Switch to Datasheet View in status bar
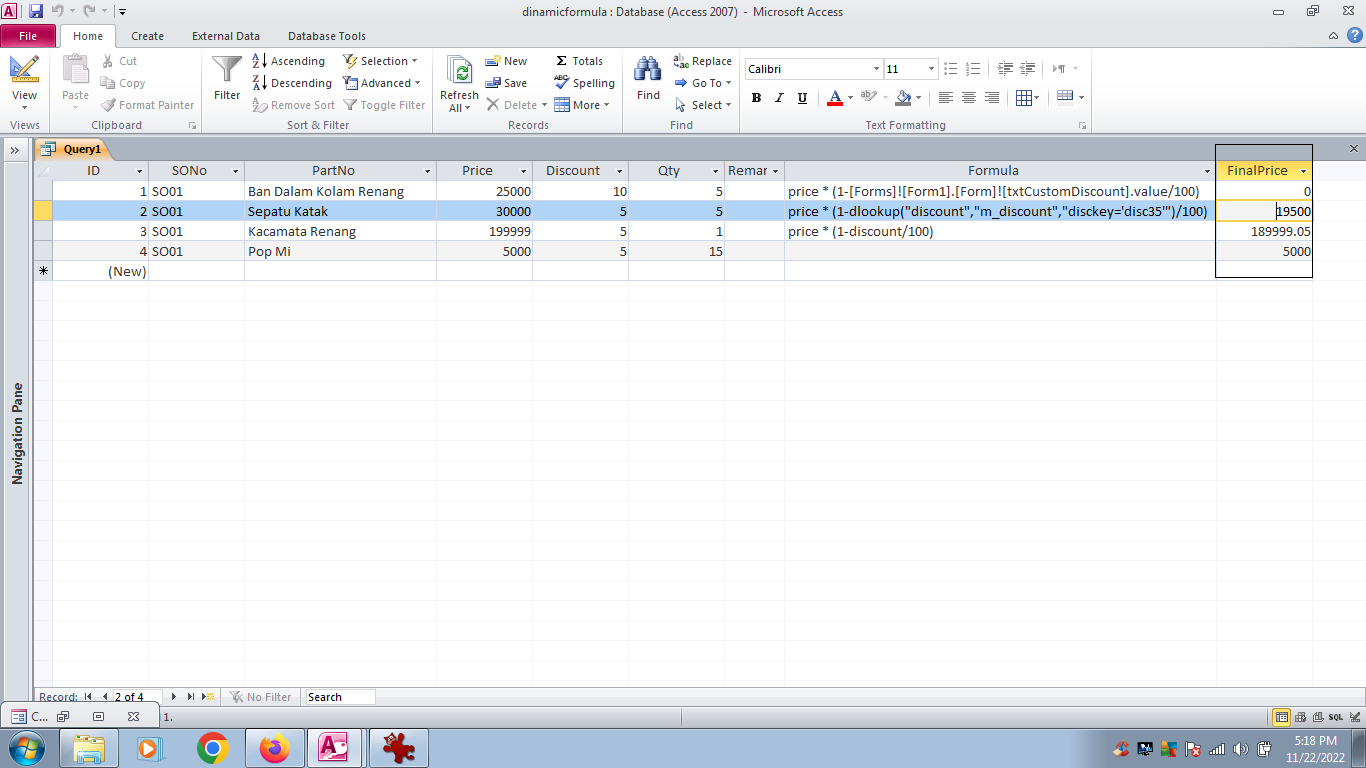Image resolution: width=1366 pixels, height=768 pixels. coord(1282,717)
